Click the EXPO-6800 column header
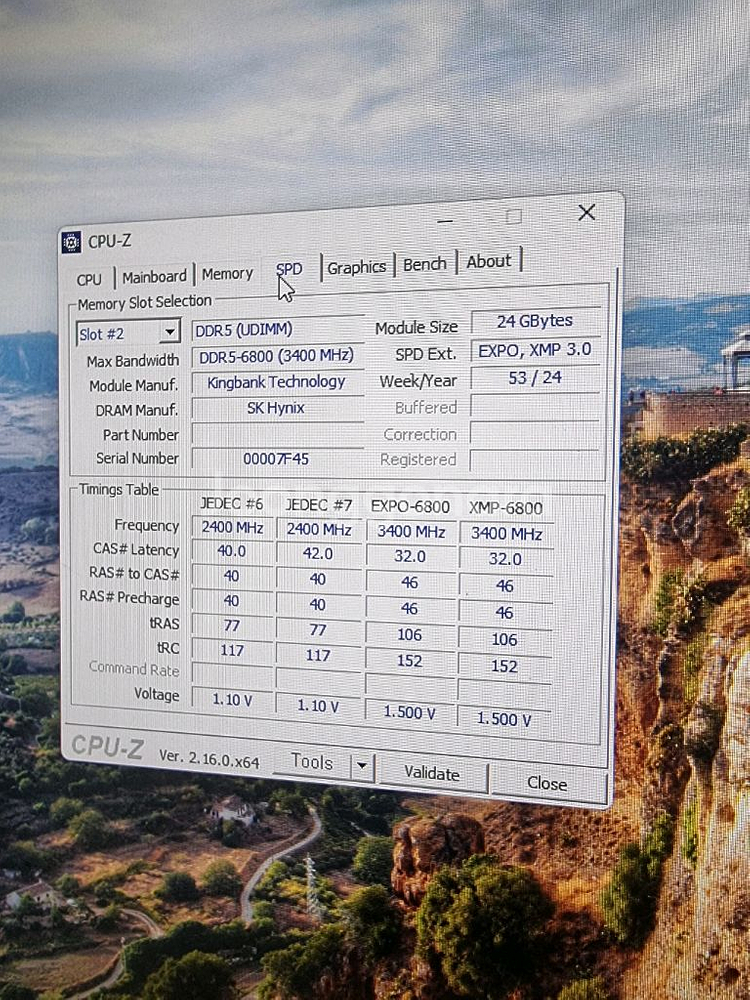This screenshot has height=1000, width=750. (410, 507)
